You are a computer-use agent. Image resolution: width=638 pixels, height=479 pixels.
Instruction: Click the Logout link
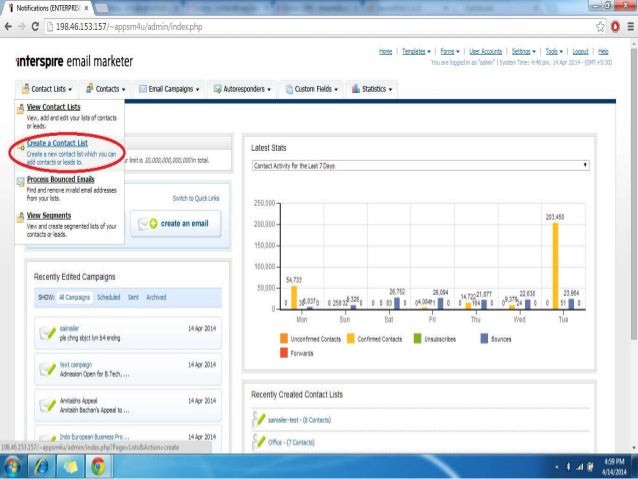tap(580, 51)
